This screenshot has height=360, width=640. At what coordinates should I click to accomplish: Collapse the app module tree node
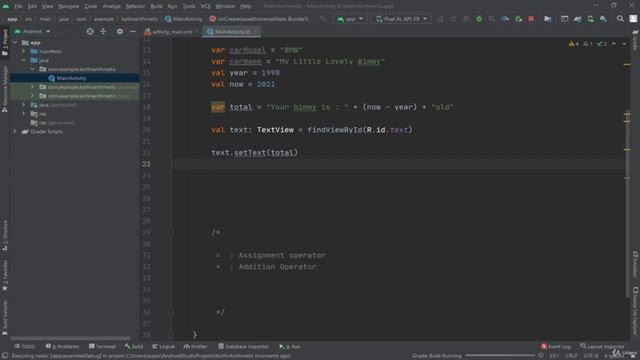click(x=15, y=42)
